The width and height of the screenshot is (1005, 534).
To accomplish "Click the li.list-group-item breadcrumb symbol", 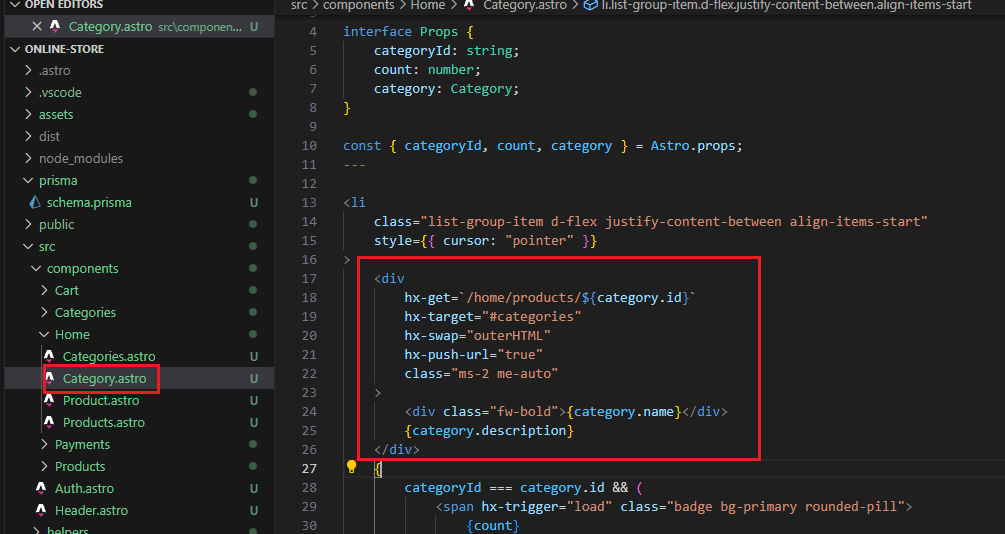I will 786,5.
